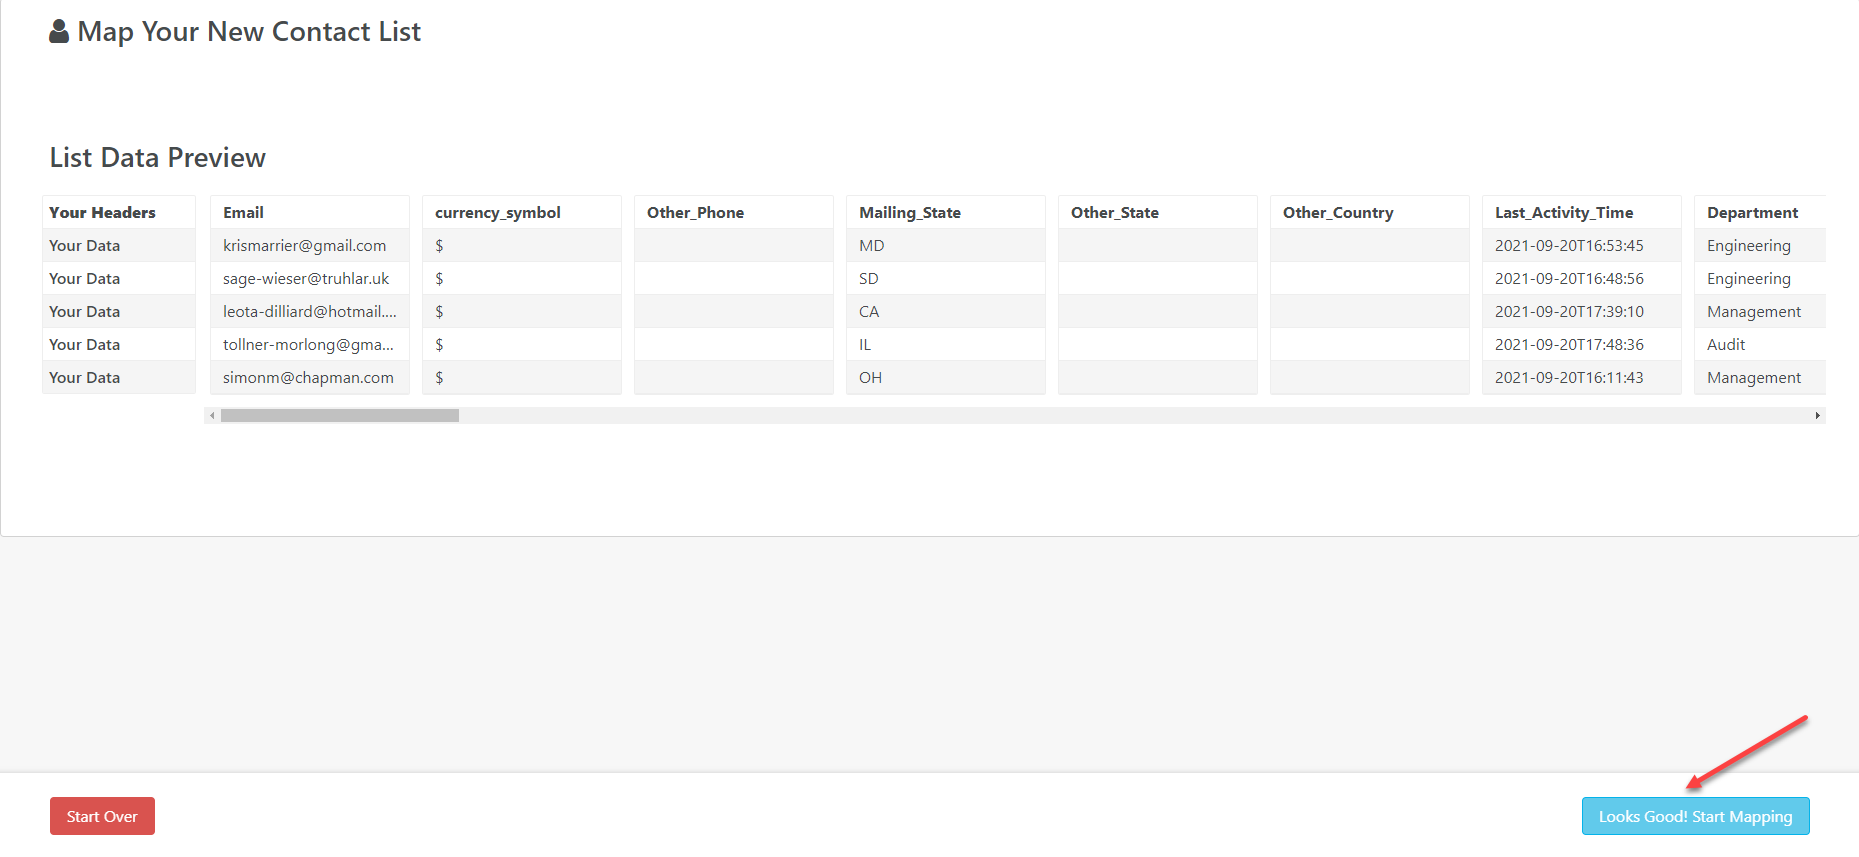Click Engineering in krismarrier row
This screenshot has width=1859, height=857.
[1749, 245]
